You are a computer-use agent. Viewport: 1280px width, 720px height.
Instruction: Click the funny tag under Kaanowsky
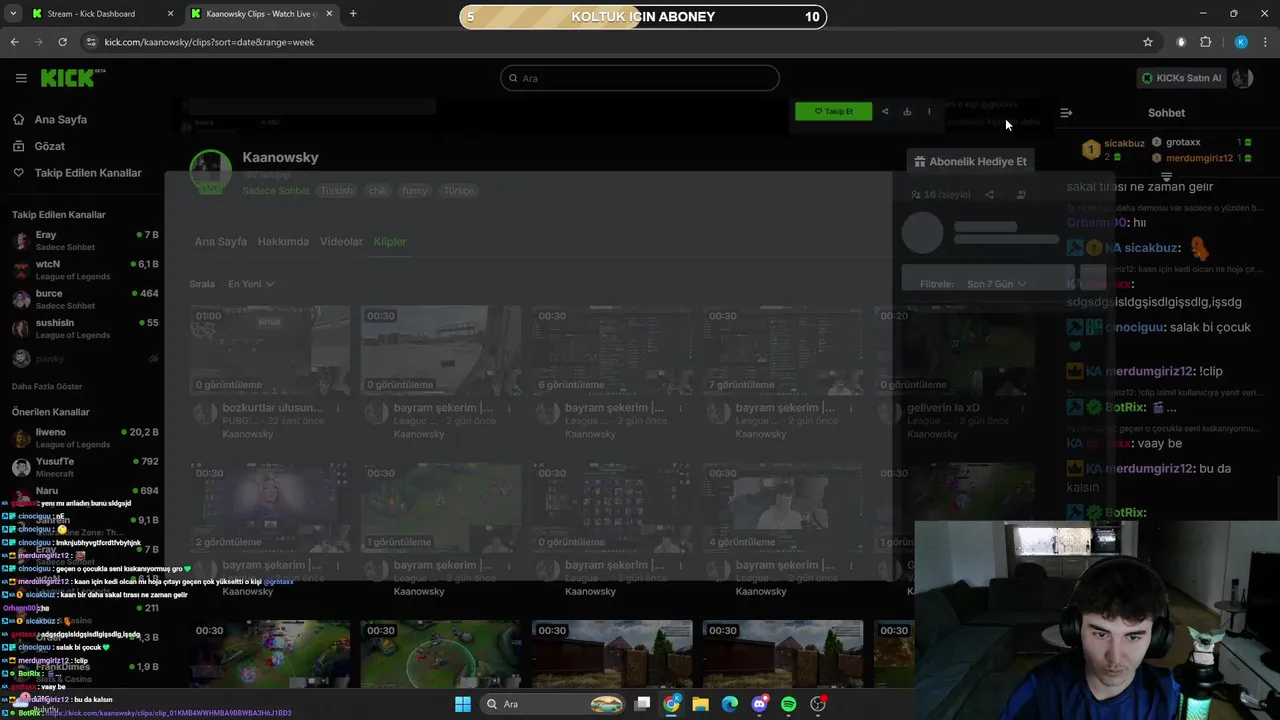(414, 191)
